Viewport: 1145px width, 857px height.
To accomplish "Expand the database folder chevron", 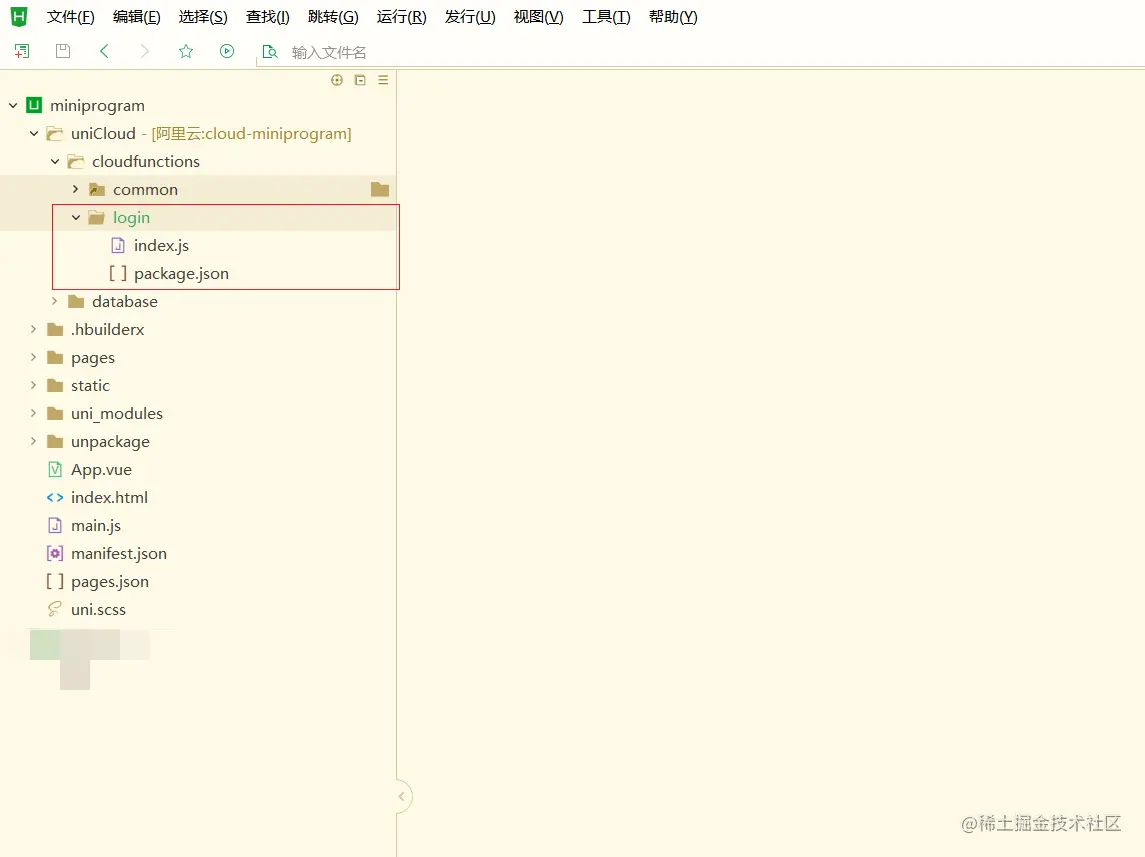I will point(55,301).
